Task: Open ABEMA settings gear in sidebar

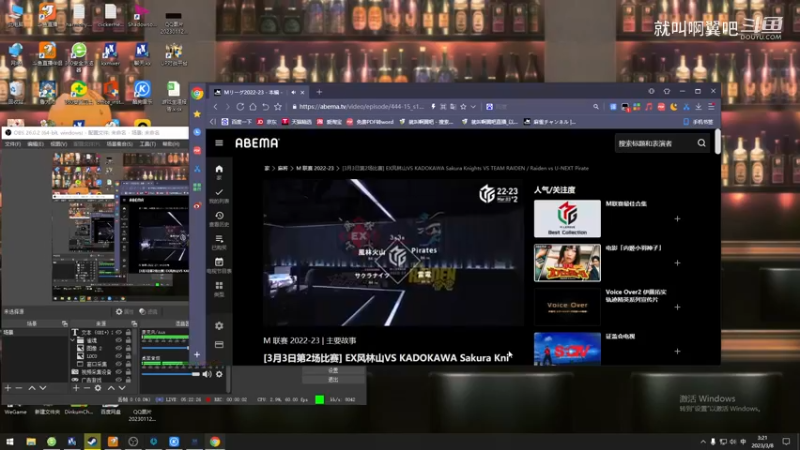Action: pyautogui.click(x=219, y=326)
